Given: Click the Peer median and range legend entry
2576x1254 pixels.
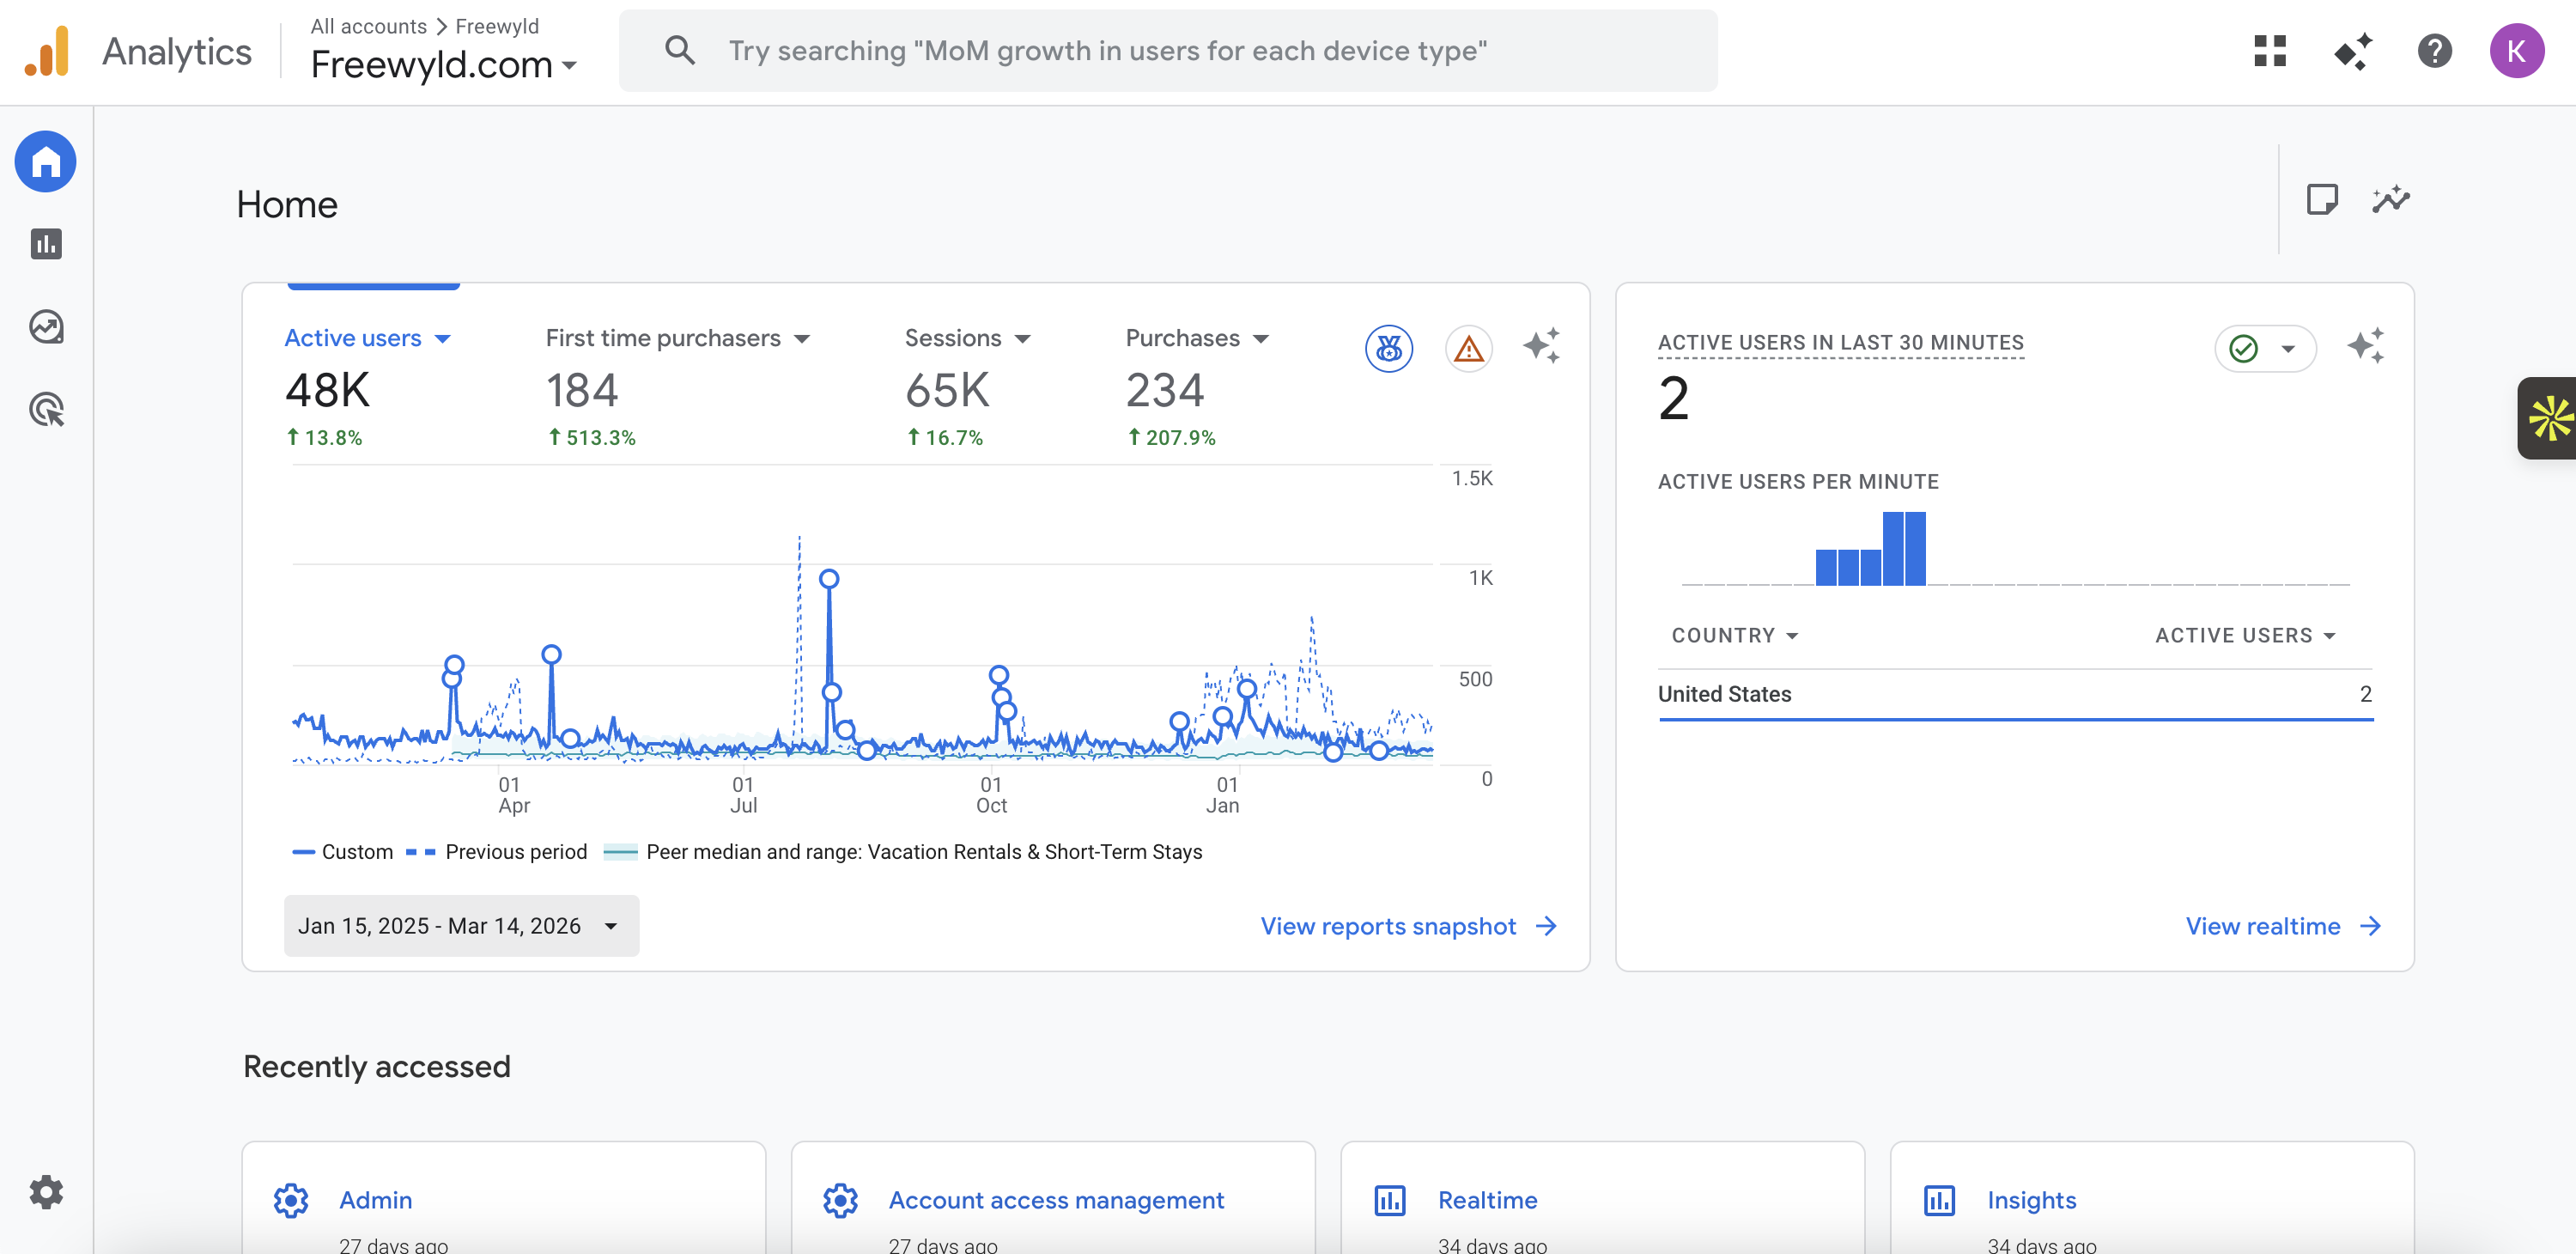Looking at the screenshot, I should tap(903, 852).
